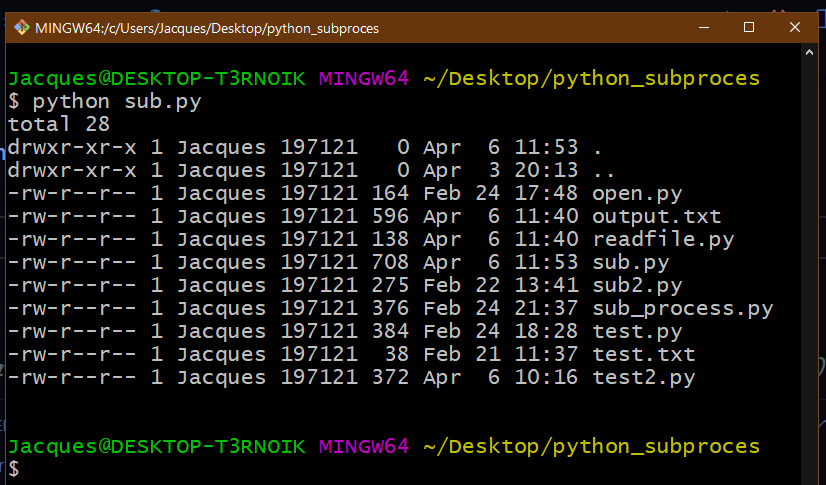Viewport: 826px width, 485px height.
Task: Maximize the MINGW64 terminal window
Action: [748, 28]
